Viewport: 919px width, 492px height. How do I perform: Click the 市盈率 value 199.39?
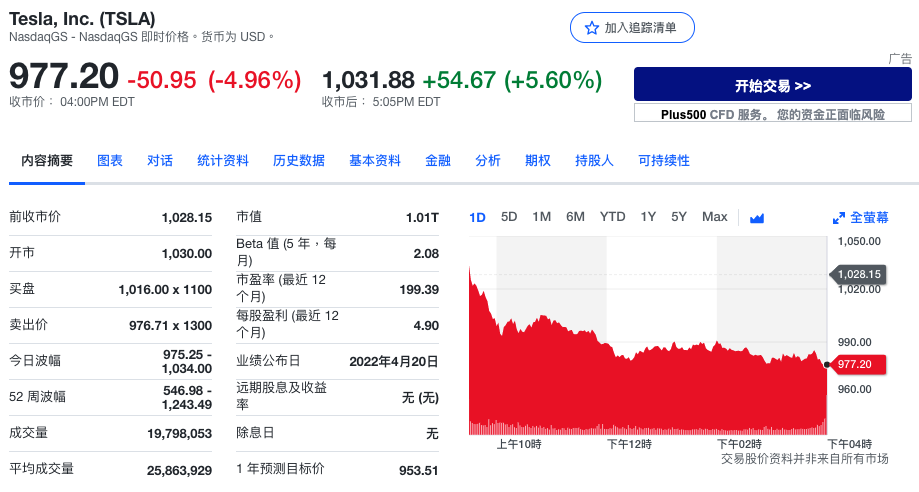pos(418,290)
